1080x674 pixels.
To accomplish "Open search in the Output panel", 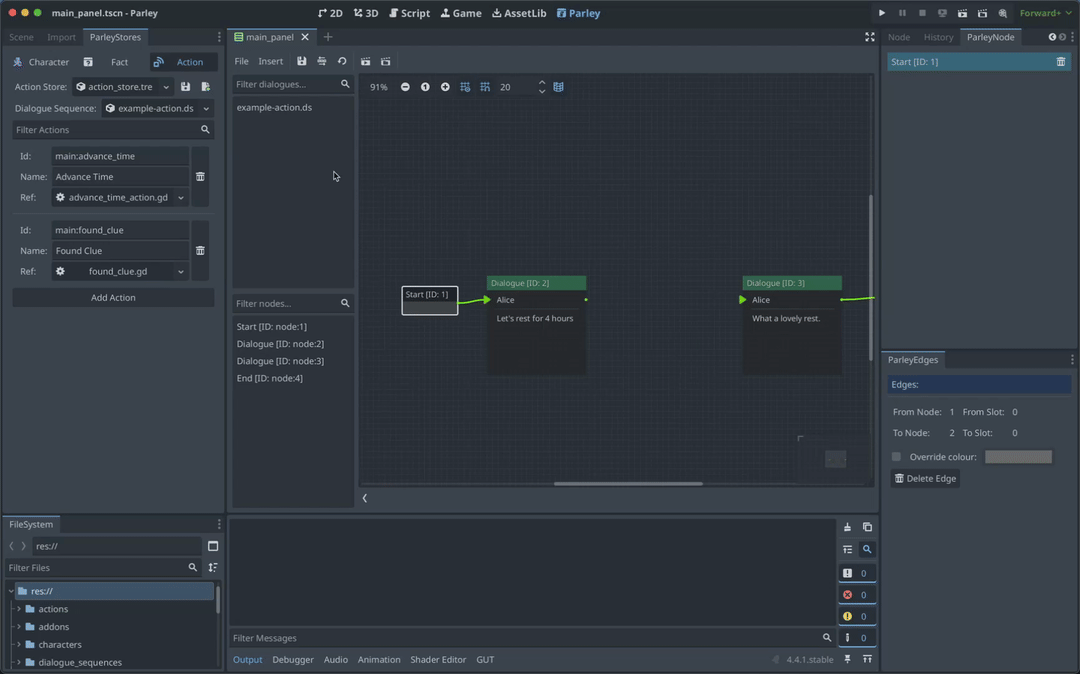I will pyautogui.click(x=867, y=549).
